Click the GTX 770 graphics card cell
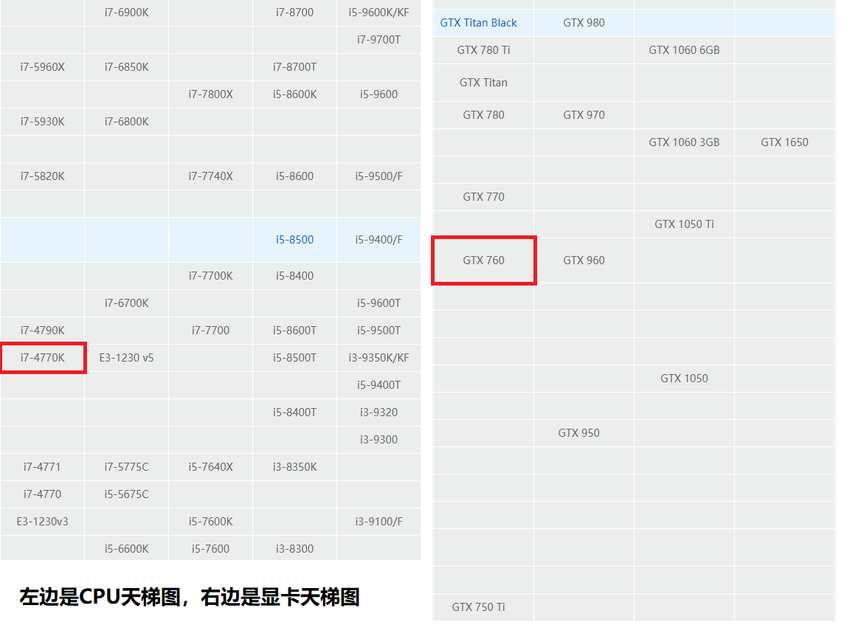Image resolution: width=850 pixels, height=639 pixels. [484, 197]
